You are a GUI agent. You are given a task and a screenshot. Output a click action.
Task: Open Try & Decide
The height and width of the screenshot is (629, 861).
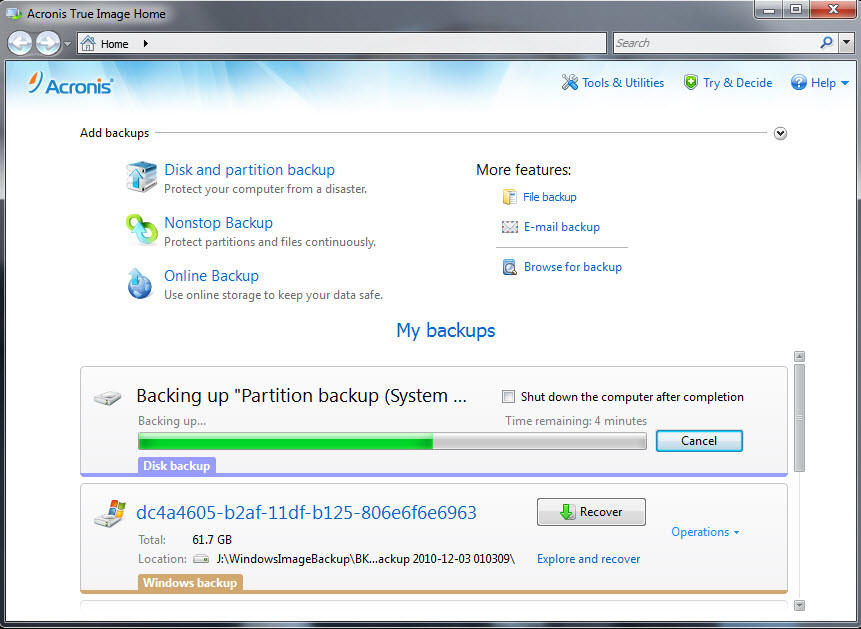(737, 83)
